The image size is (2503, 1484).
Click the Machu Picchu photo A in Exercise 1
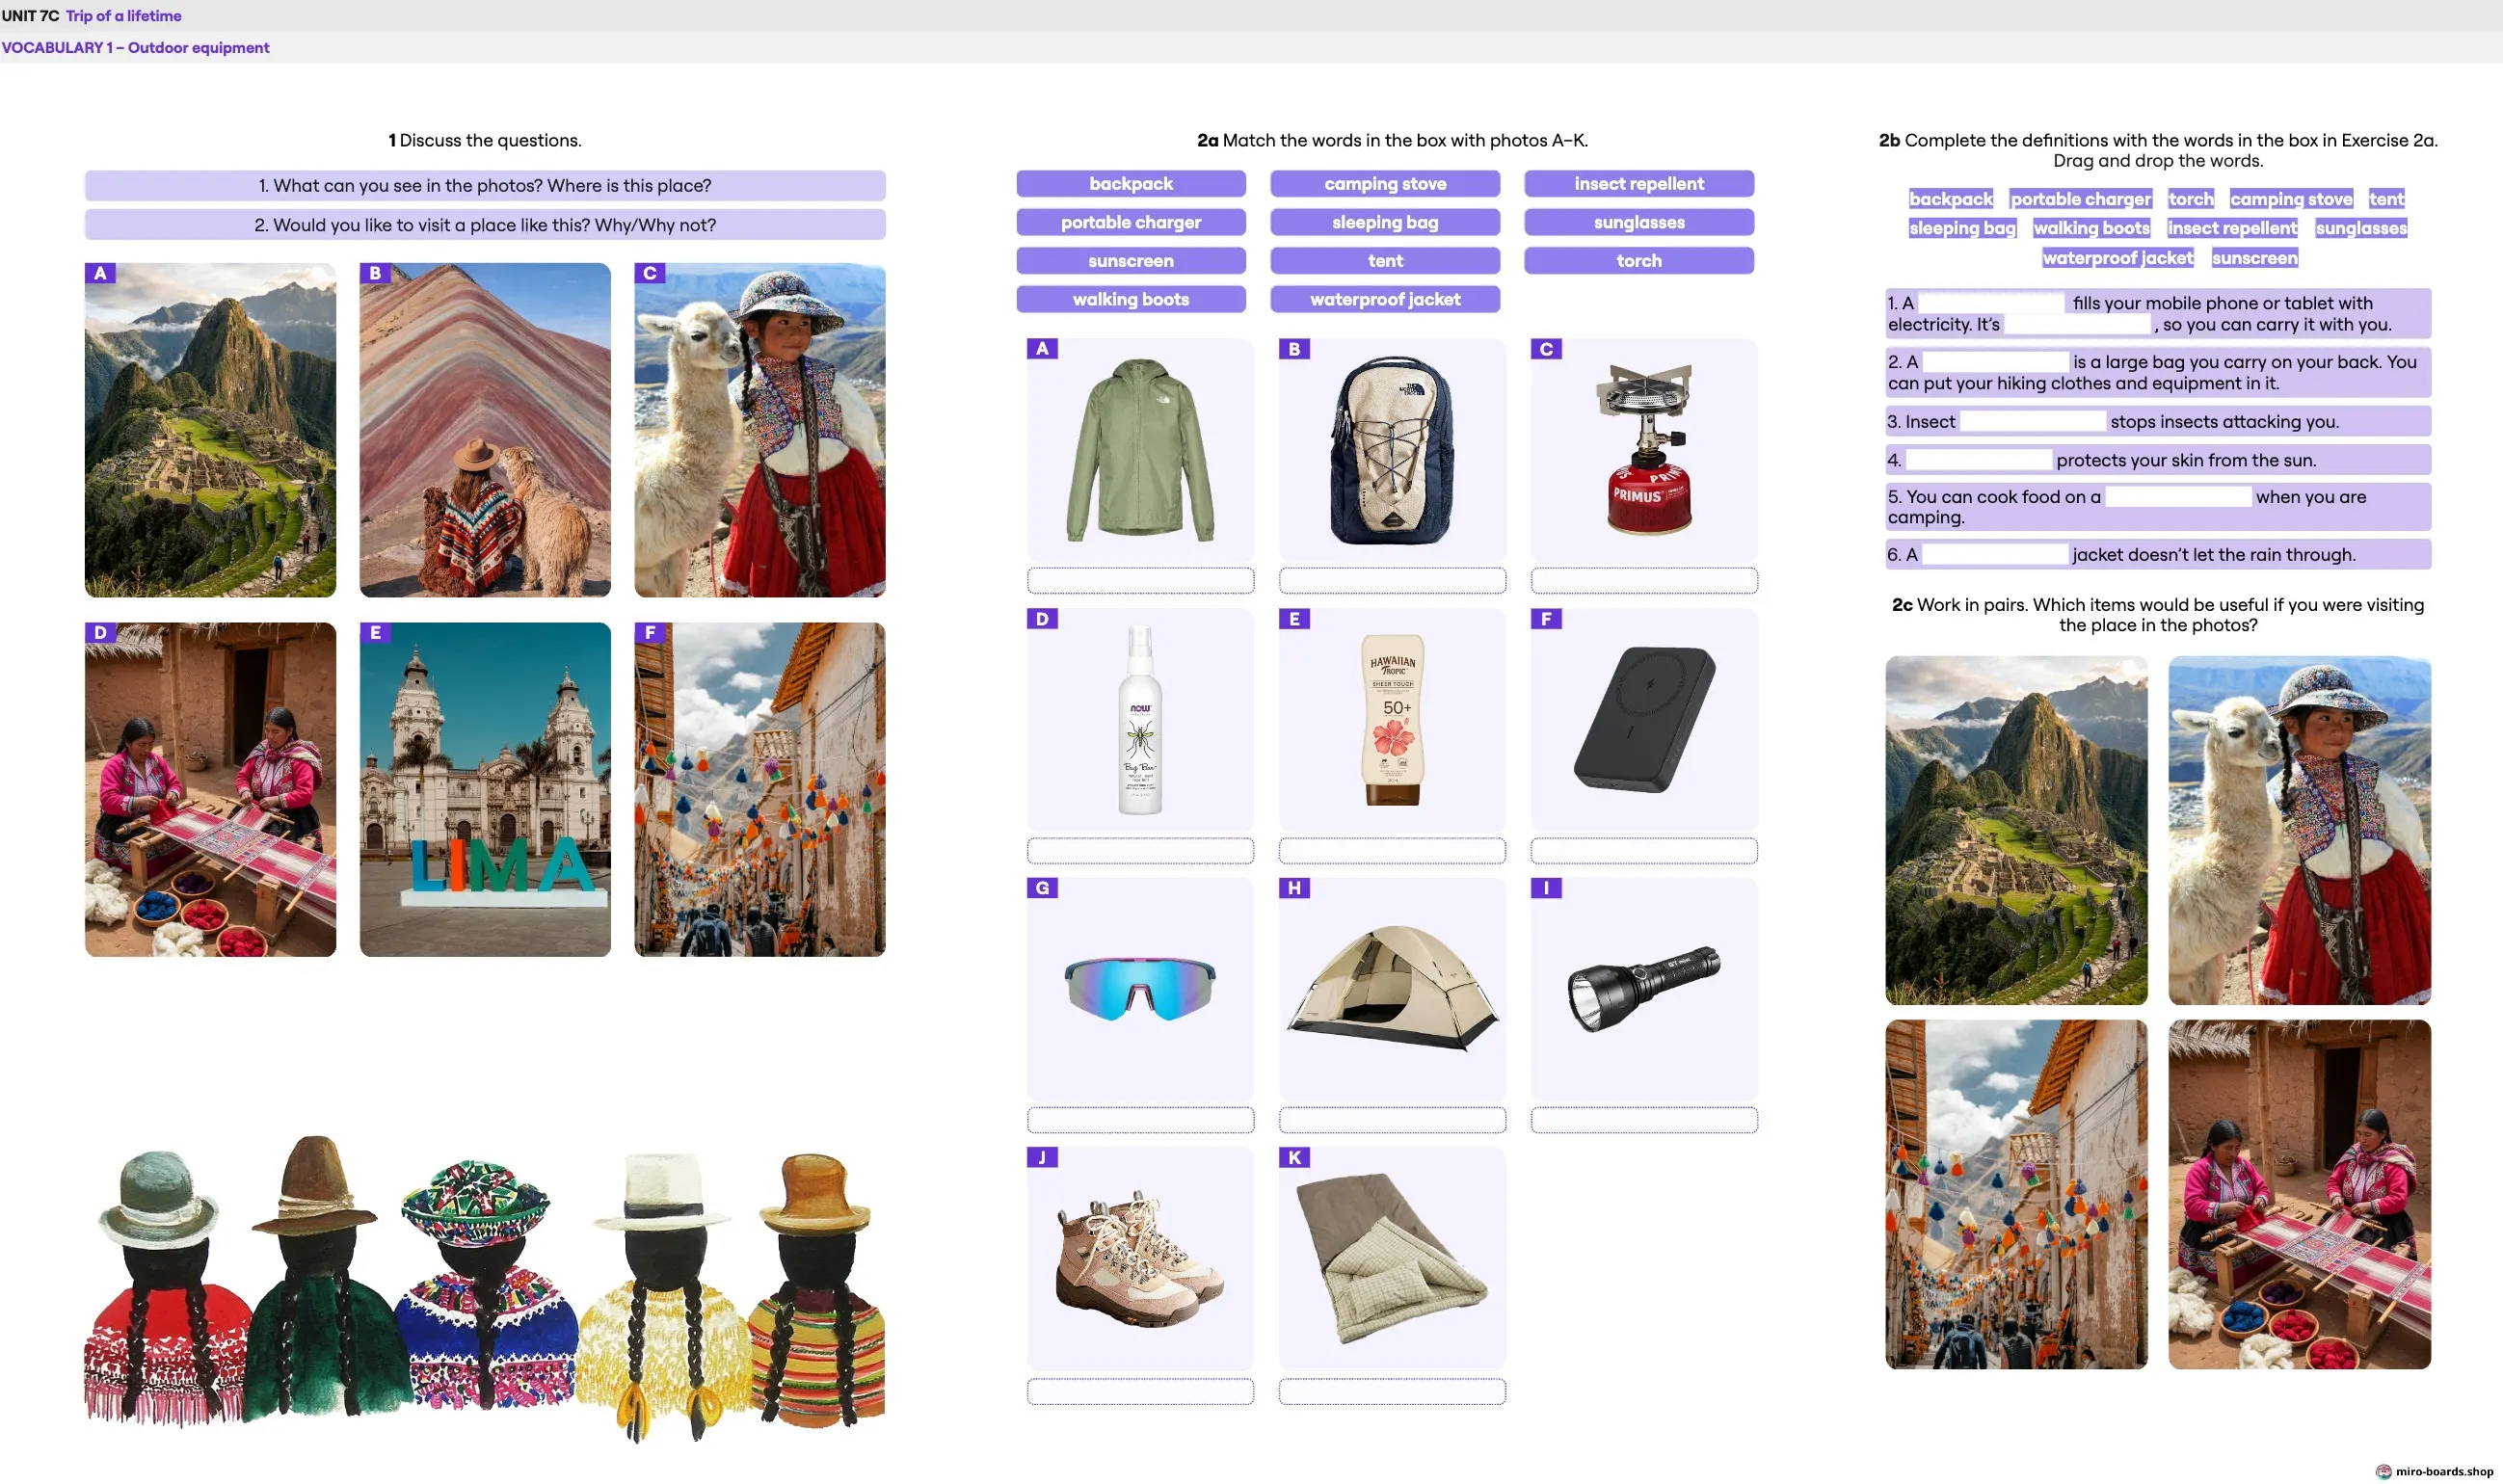(x=210, y=431)
